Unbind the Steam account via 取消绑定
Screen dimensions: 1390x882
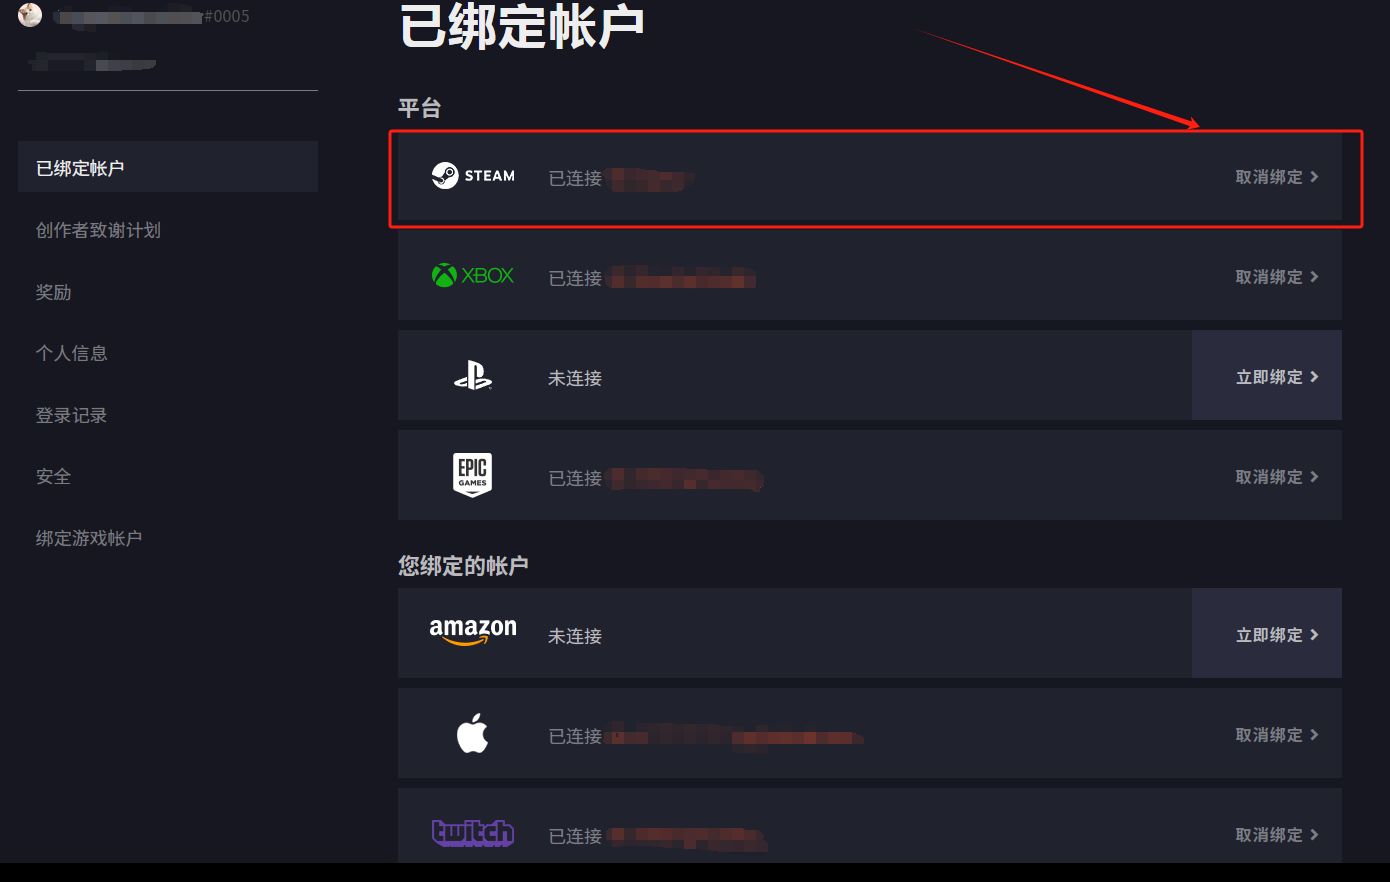(1277, 177)
